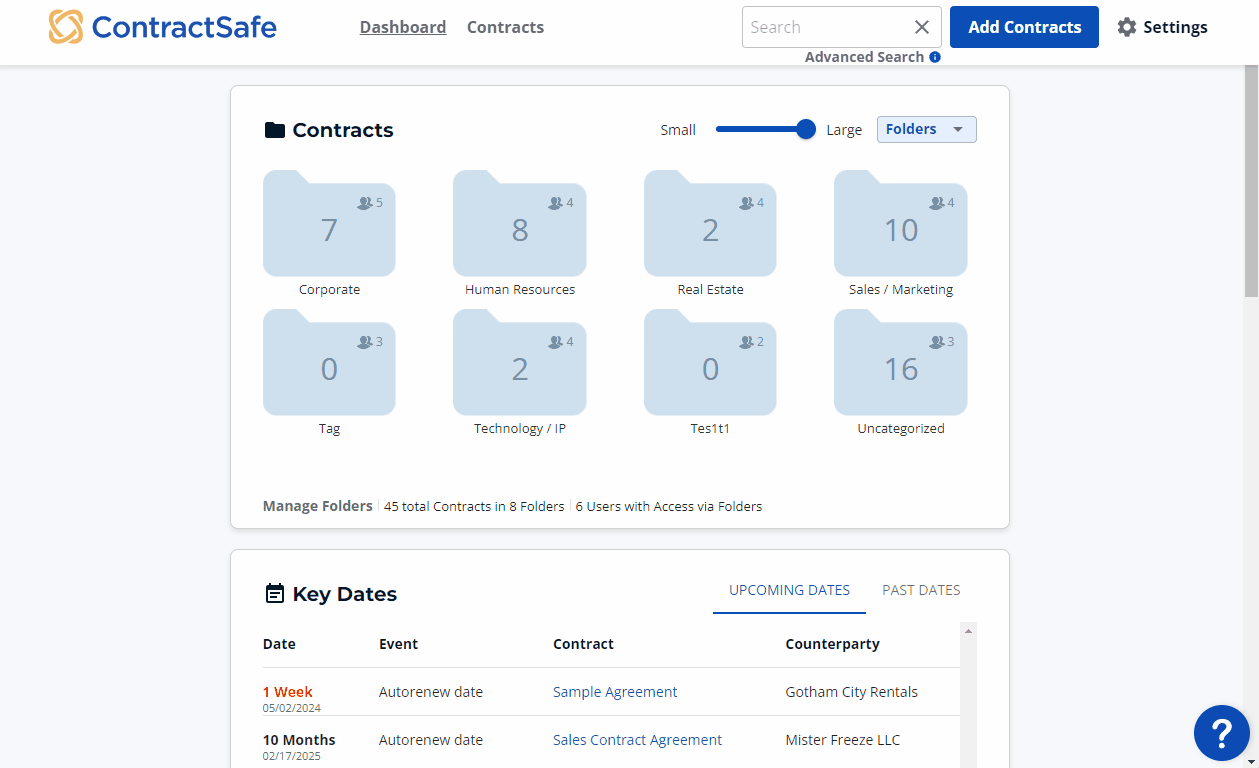This screenshot has height=768, width=1259.
Task: Click users icon on Uncategorized folder
Action: click(936, 342)
